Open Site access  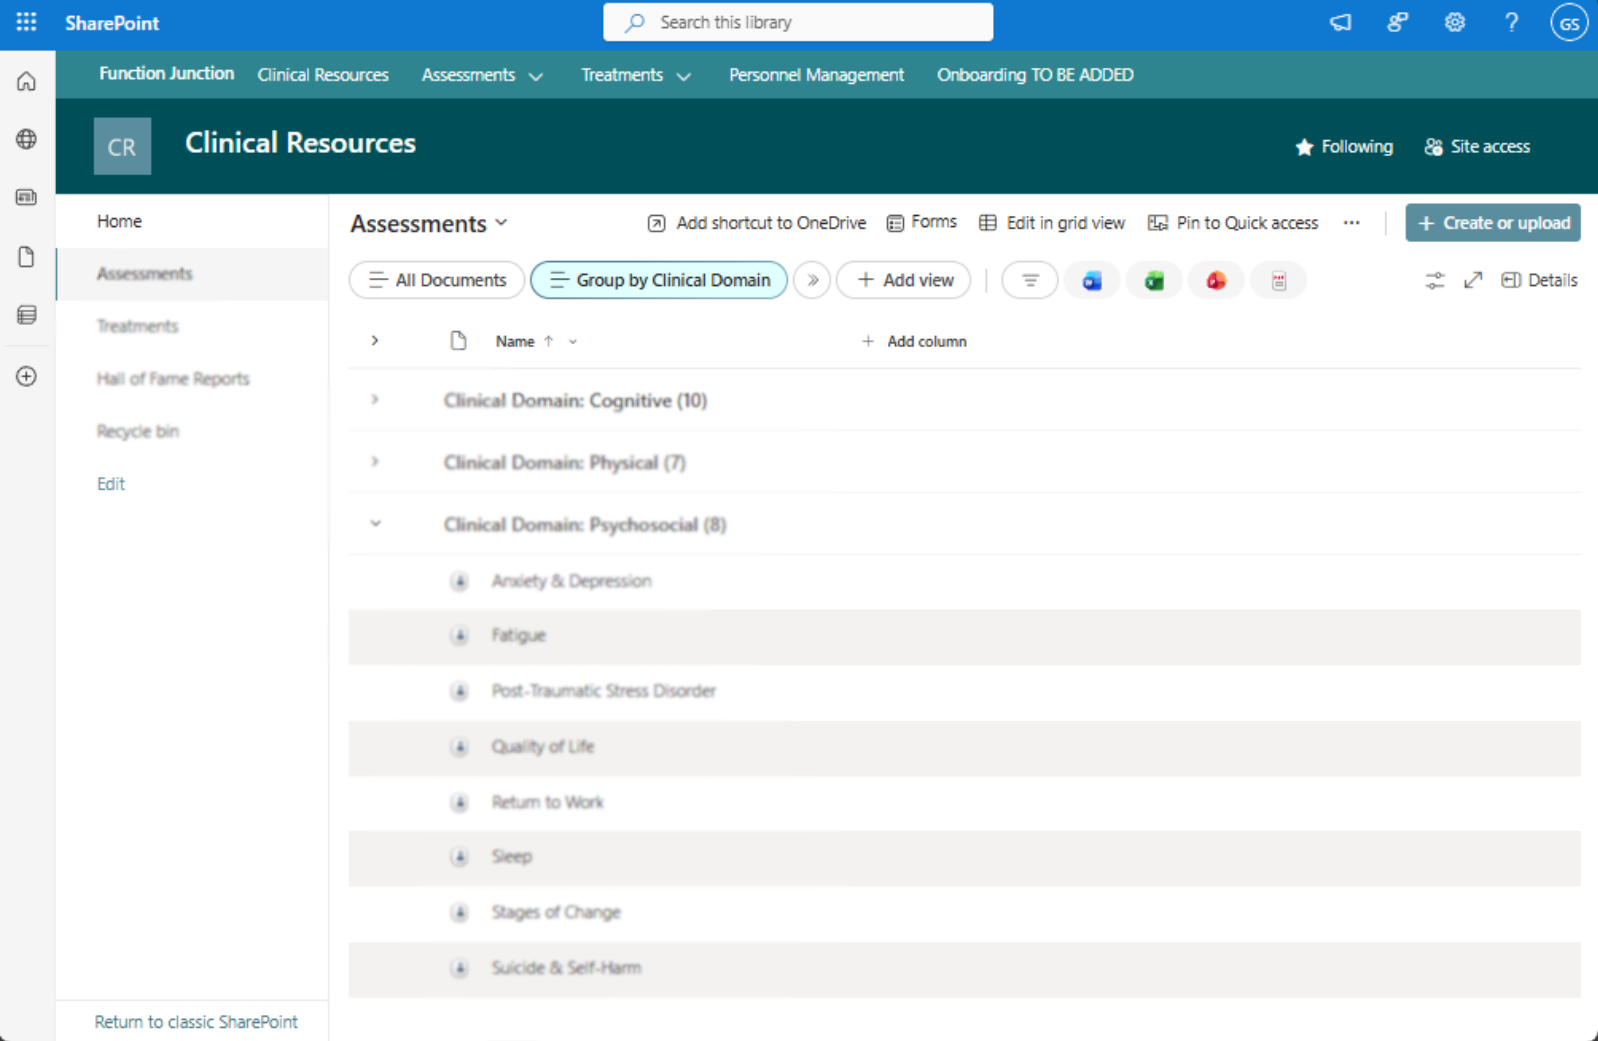[x=1477, y=147]
